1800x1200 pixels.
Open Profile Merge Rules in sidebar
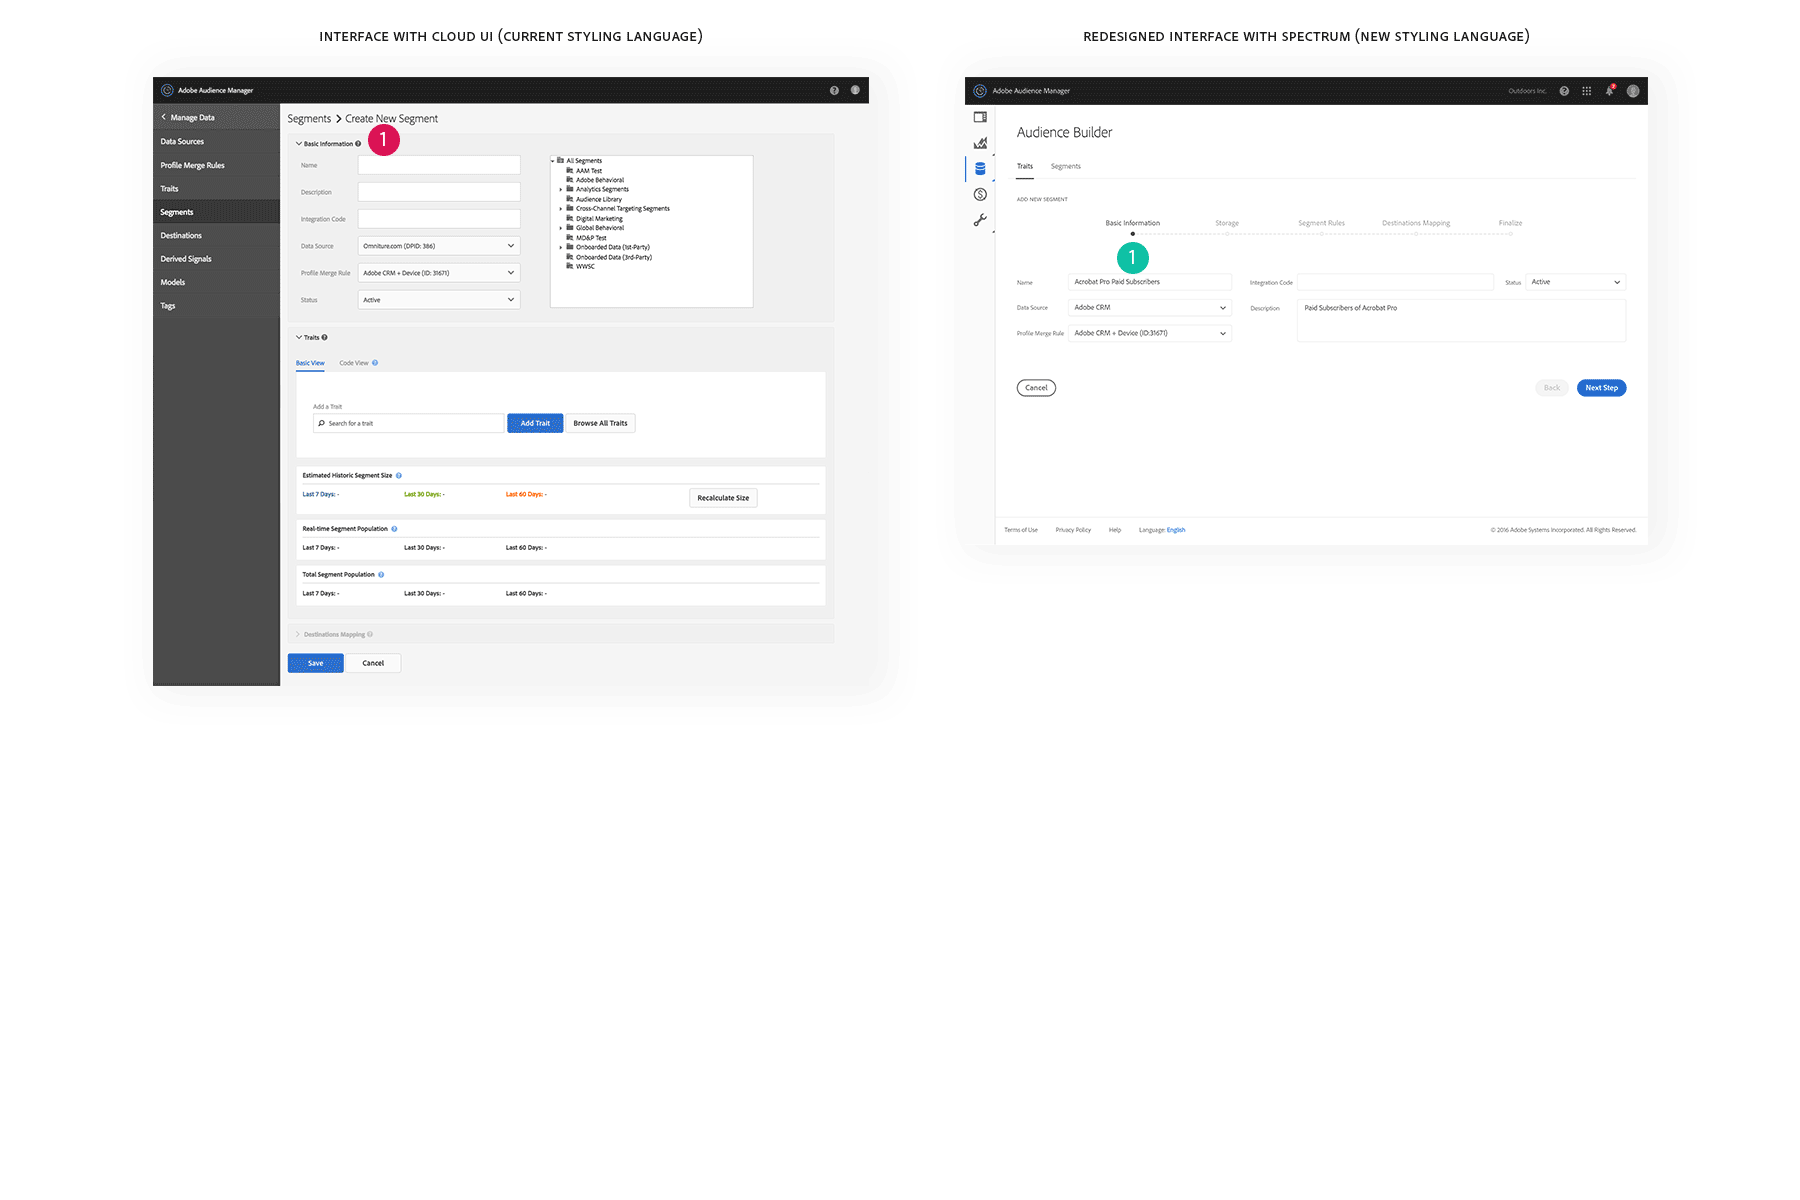(x=216, y=165)
